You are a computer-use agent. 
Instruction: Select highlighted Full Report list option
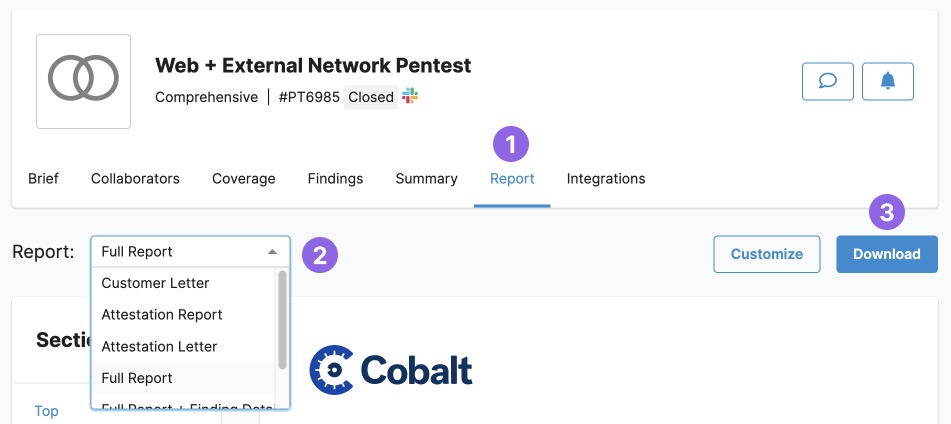coord(137,378)
